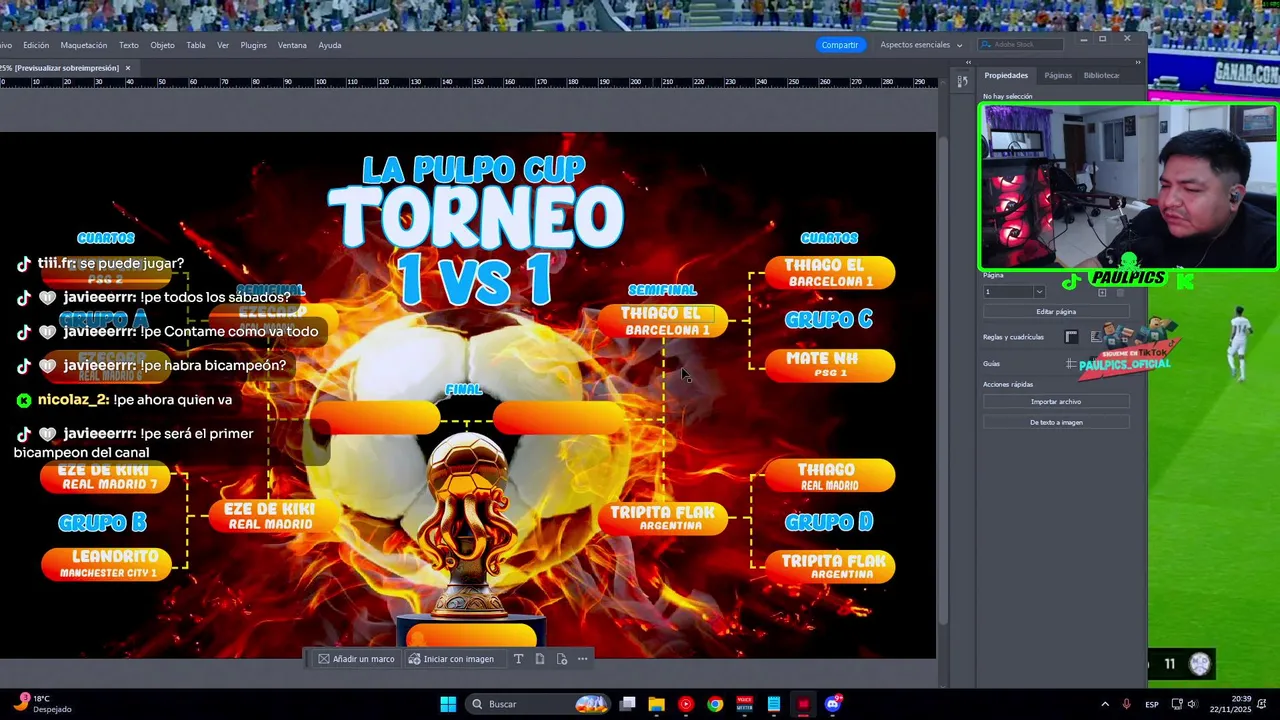
Task: Open the active red app icon on taskbar
Action: 803,704
